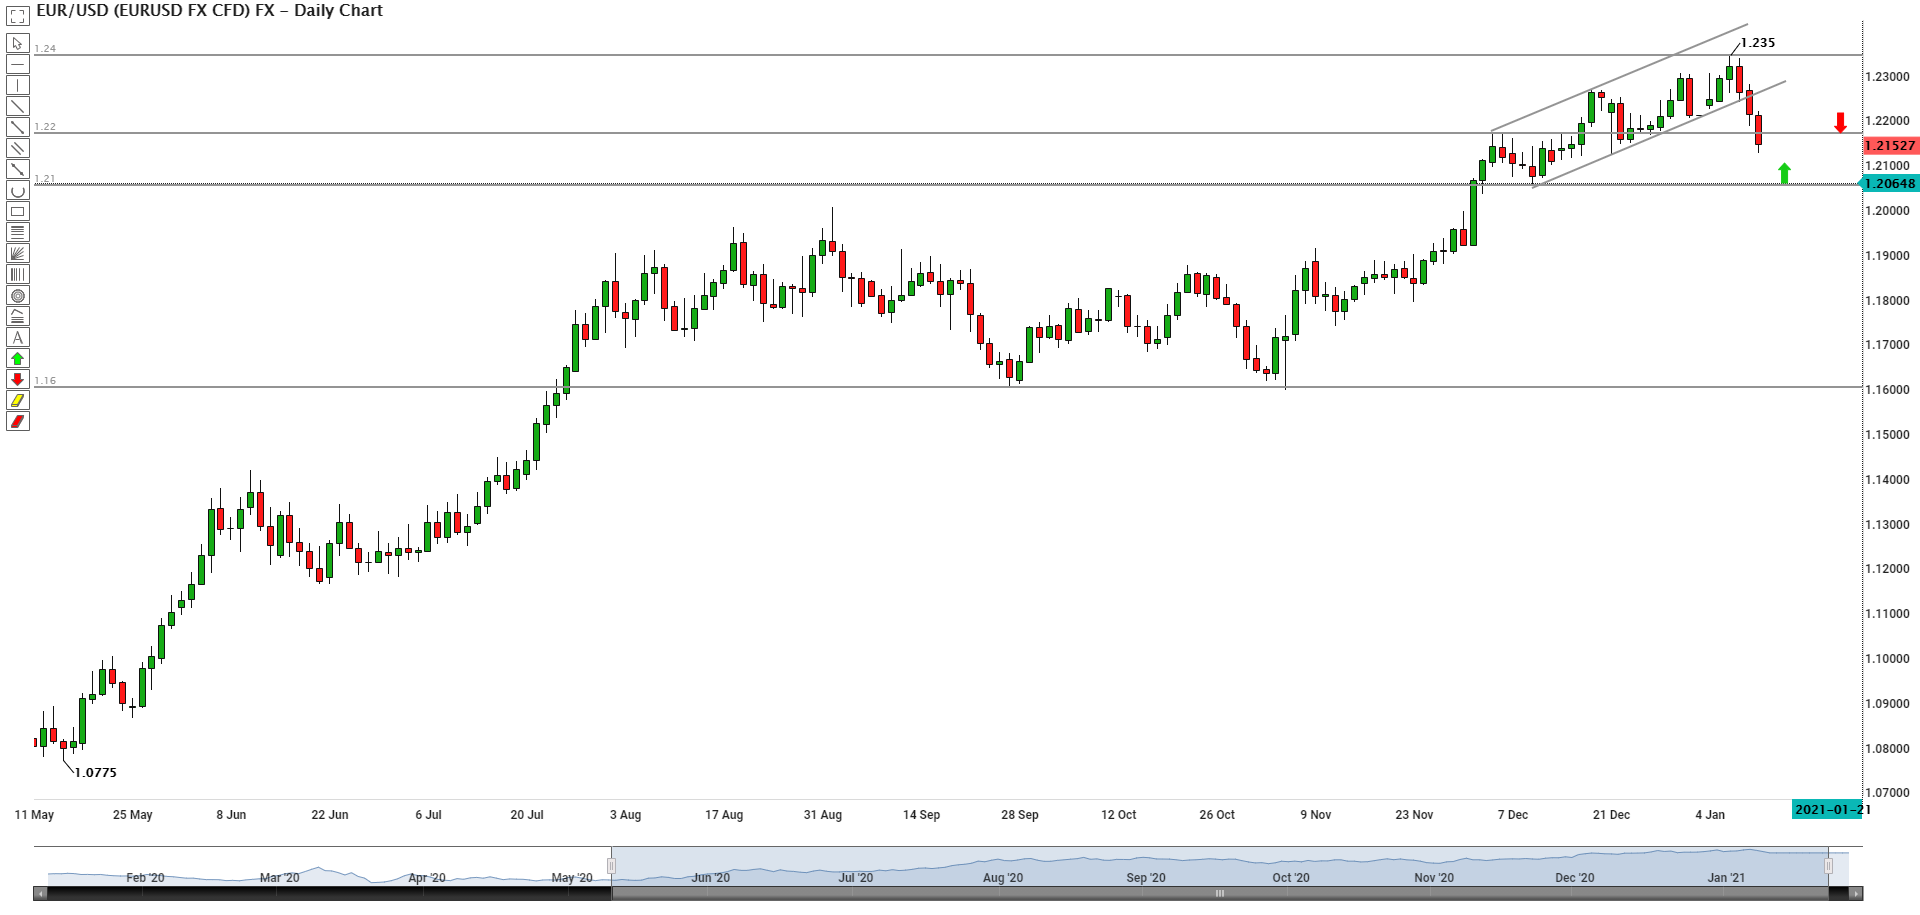Toggle fullscreen chart mode icon
The width and height of the screenshot is (1920, 915).
[x=17, y=16]
